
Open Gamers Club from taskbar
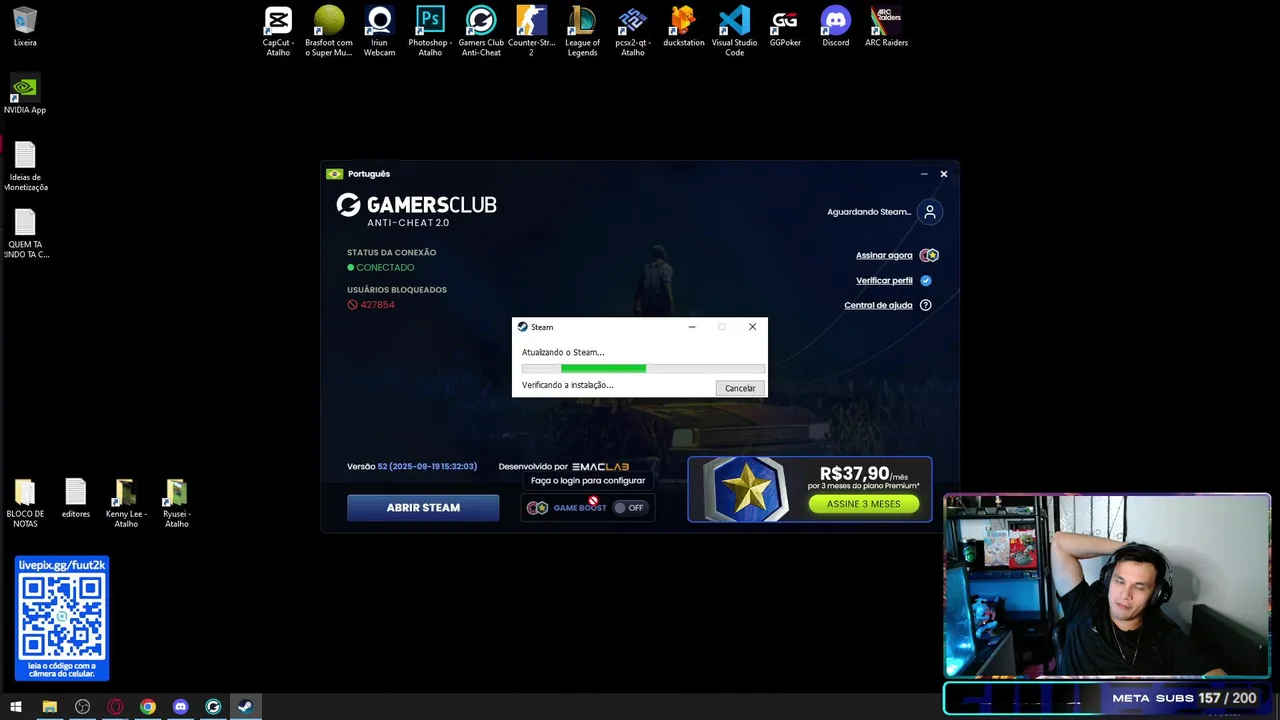[x=213, y=707]
